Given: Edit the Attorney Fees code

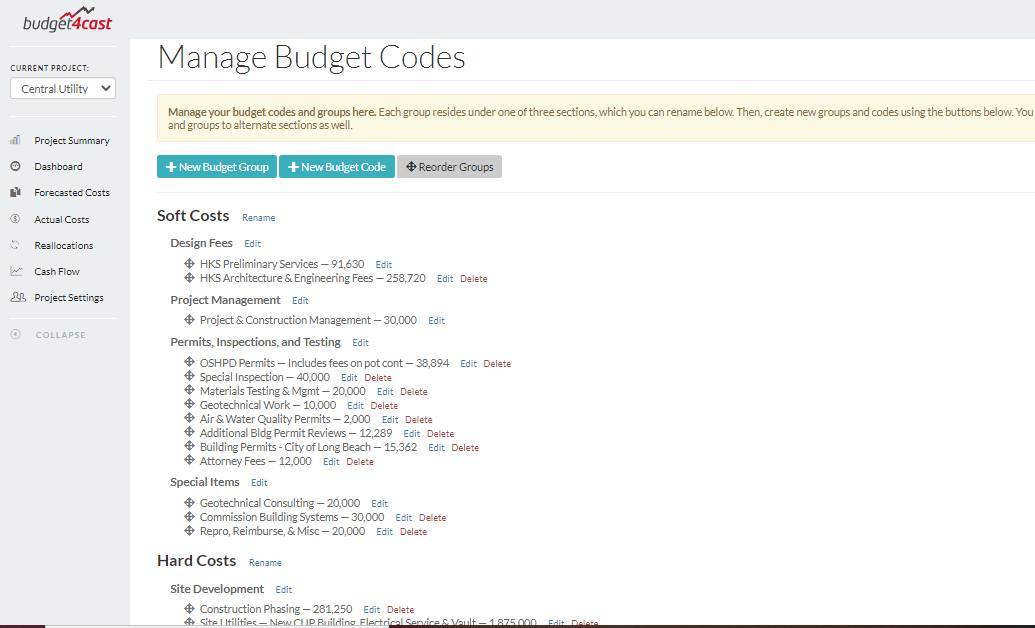Looking at the screenshot, I should pos(331,462).
